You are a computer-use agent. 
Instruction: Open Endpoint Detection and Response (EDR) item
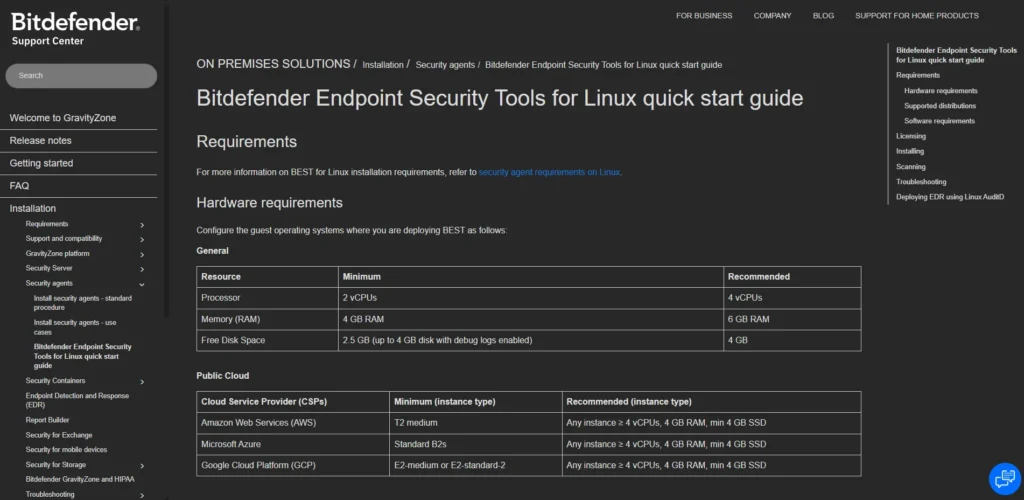pyautogui.click(x=77, y=400)
